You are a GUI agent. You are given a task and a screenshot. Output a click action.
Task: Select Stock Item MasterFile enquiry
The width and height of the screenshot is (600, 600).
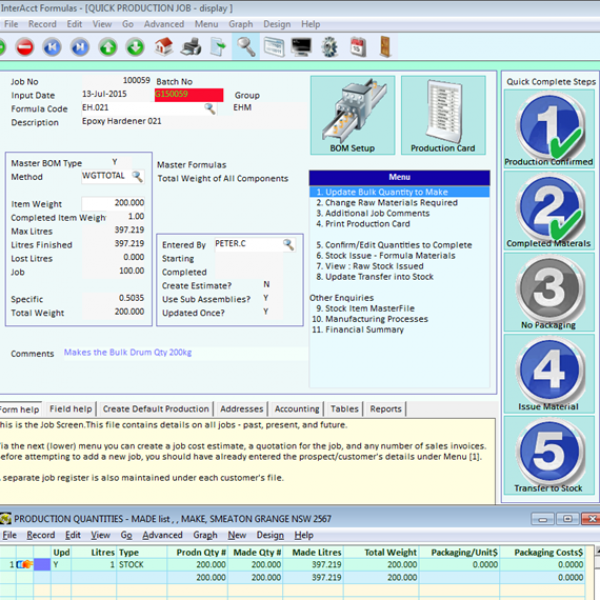365,308
